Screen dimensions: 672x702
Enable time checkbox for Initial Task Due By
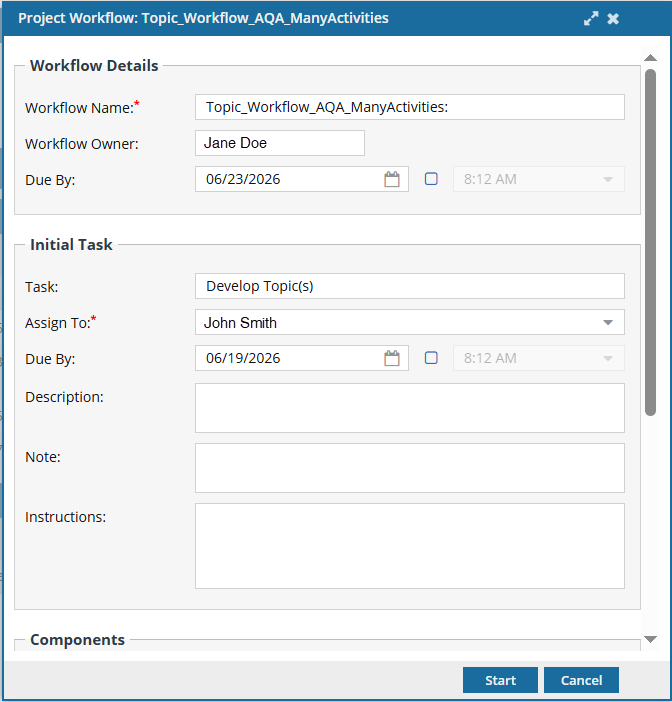click(431, 358)
